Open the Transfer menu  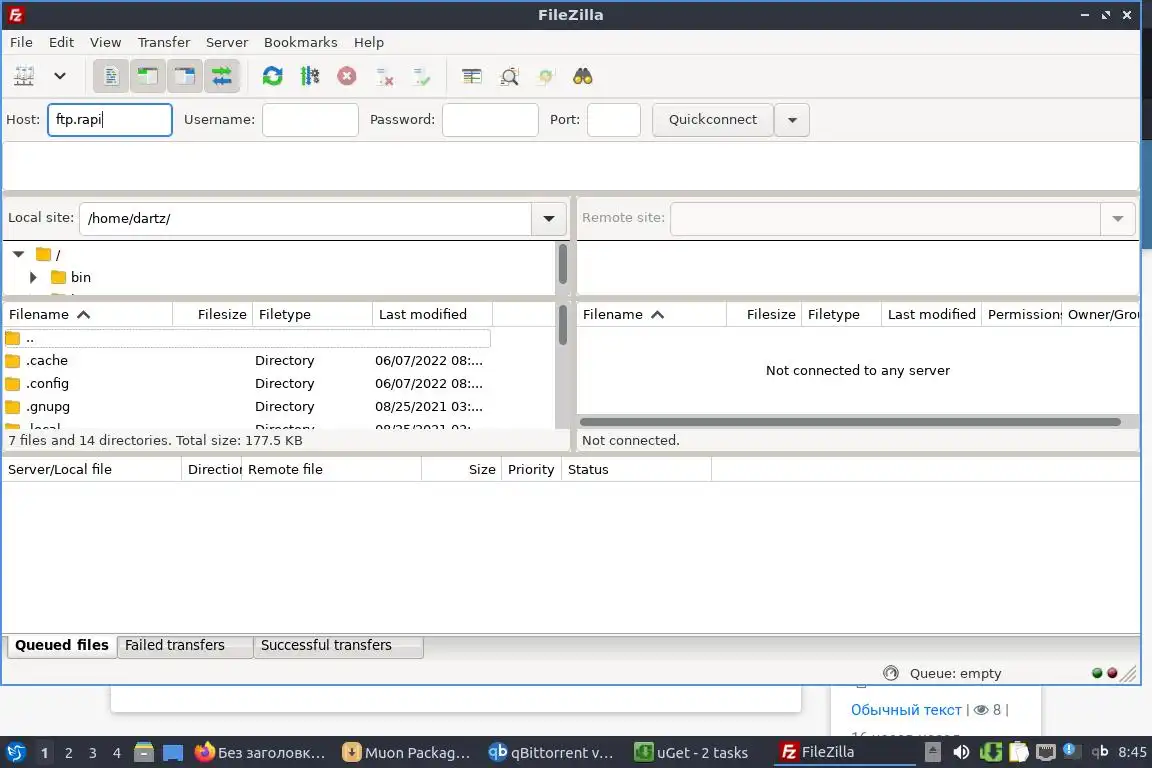(x=164, y=43)
